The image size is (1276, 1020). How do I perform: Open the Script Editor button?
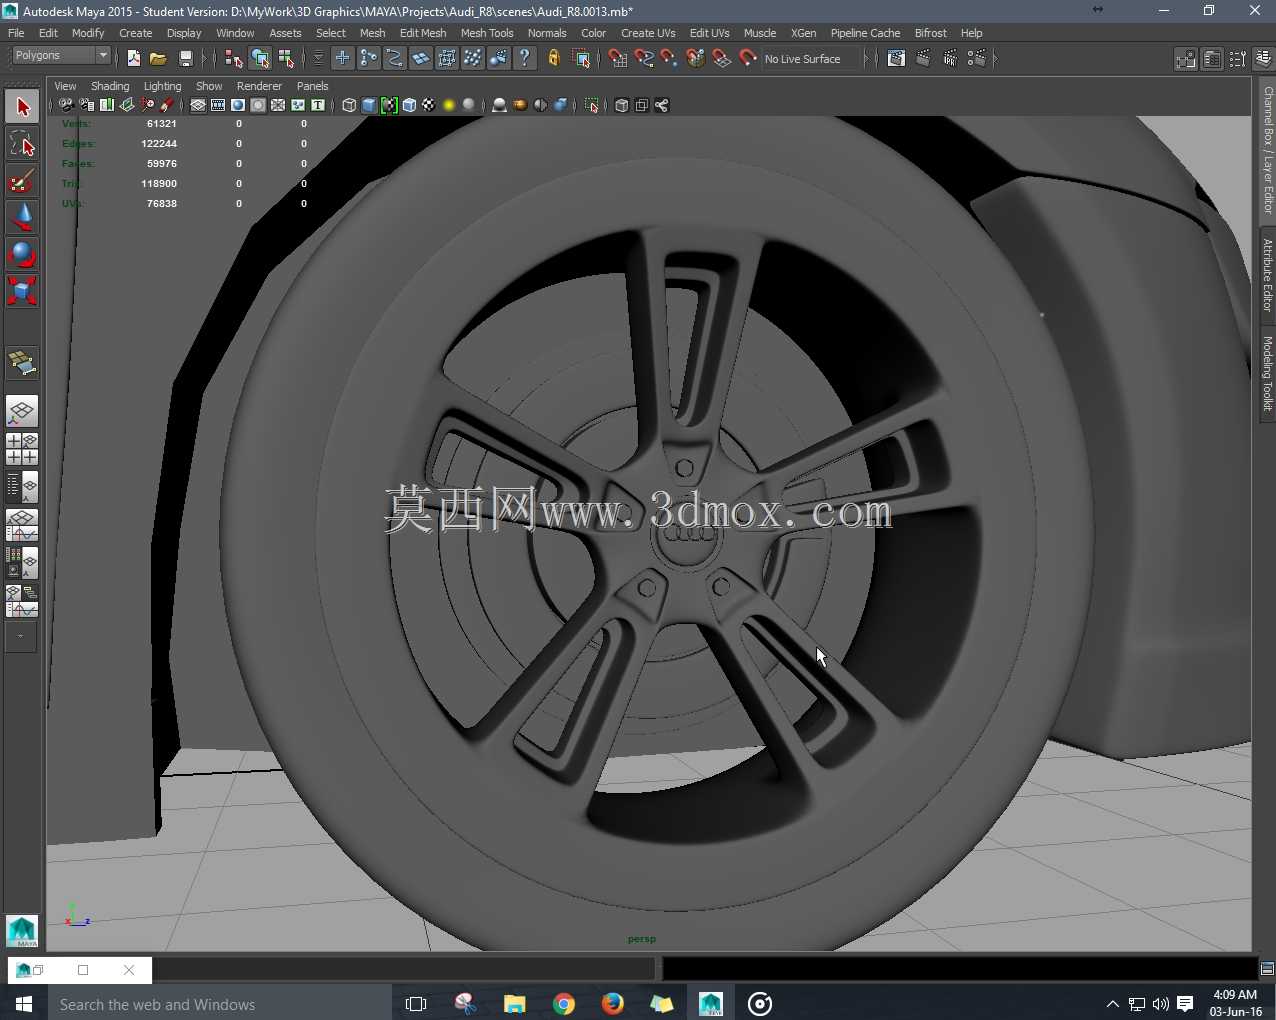[x=1267, y=968]
